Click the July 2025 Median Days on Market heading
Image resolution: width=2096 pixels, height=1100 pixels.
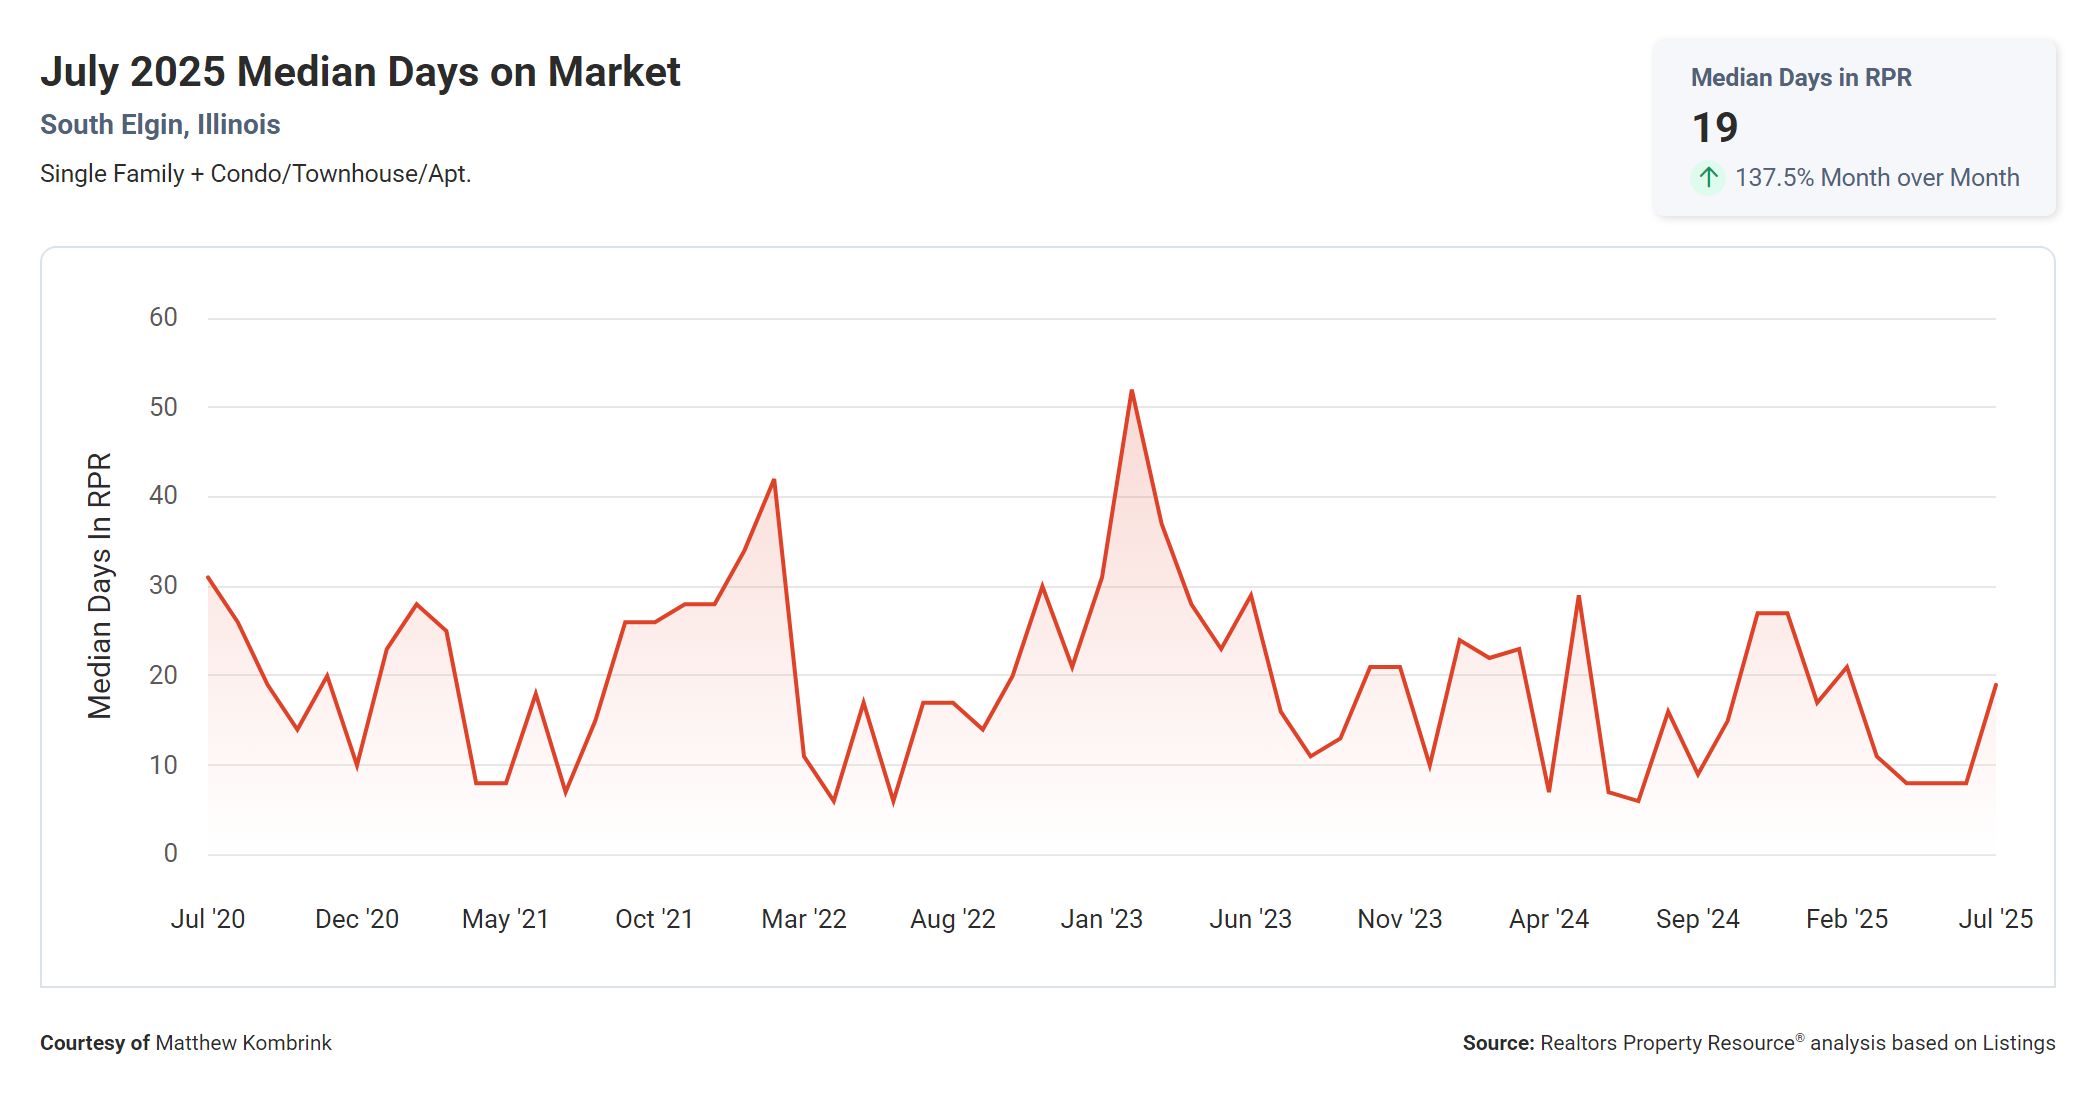coord(360,72)
